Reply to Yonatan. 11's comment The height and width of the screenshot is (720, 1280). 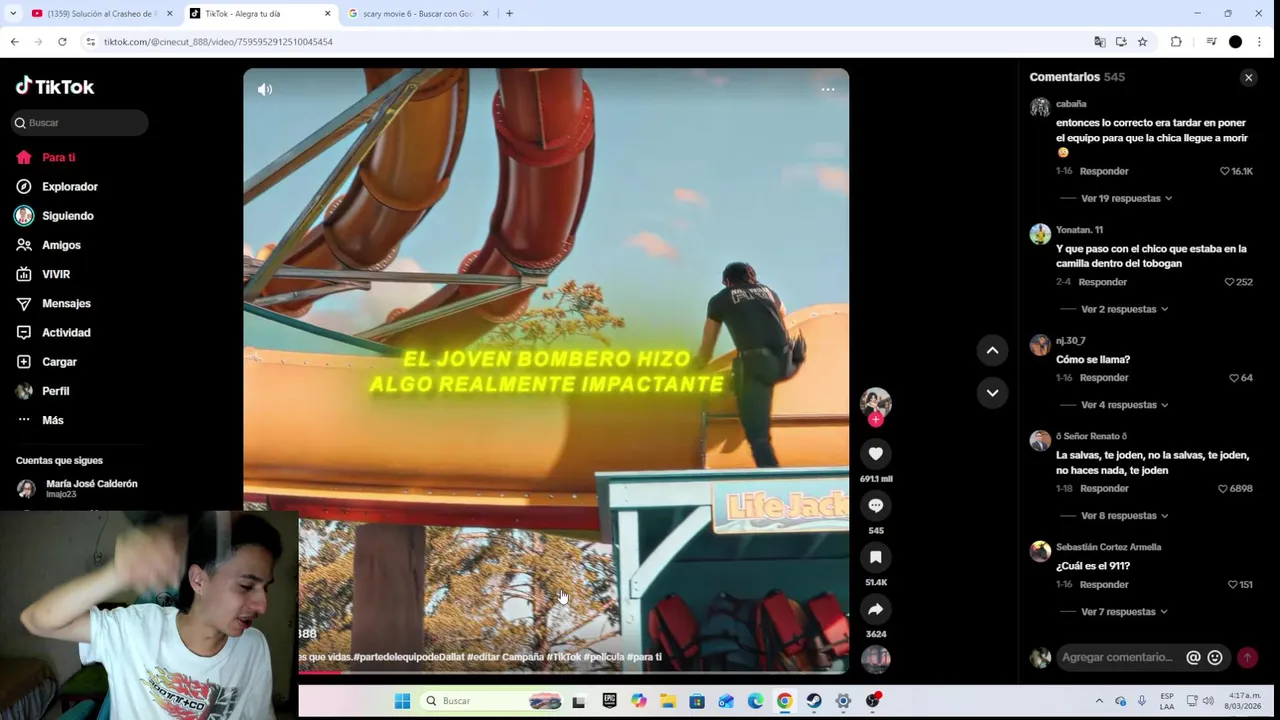(x=1102, y=282)
